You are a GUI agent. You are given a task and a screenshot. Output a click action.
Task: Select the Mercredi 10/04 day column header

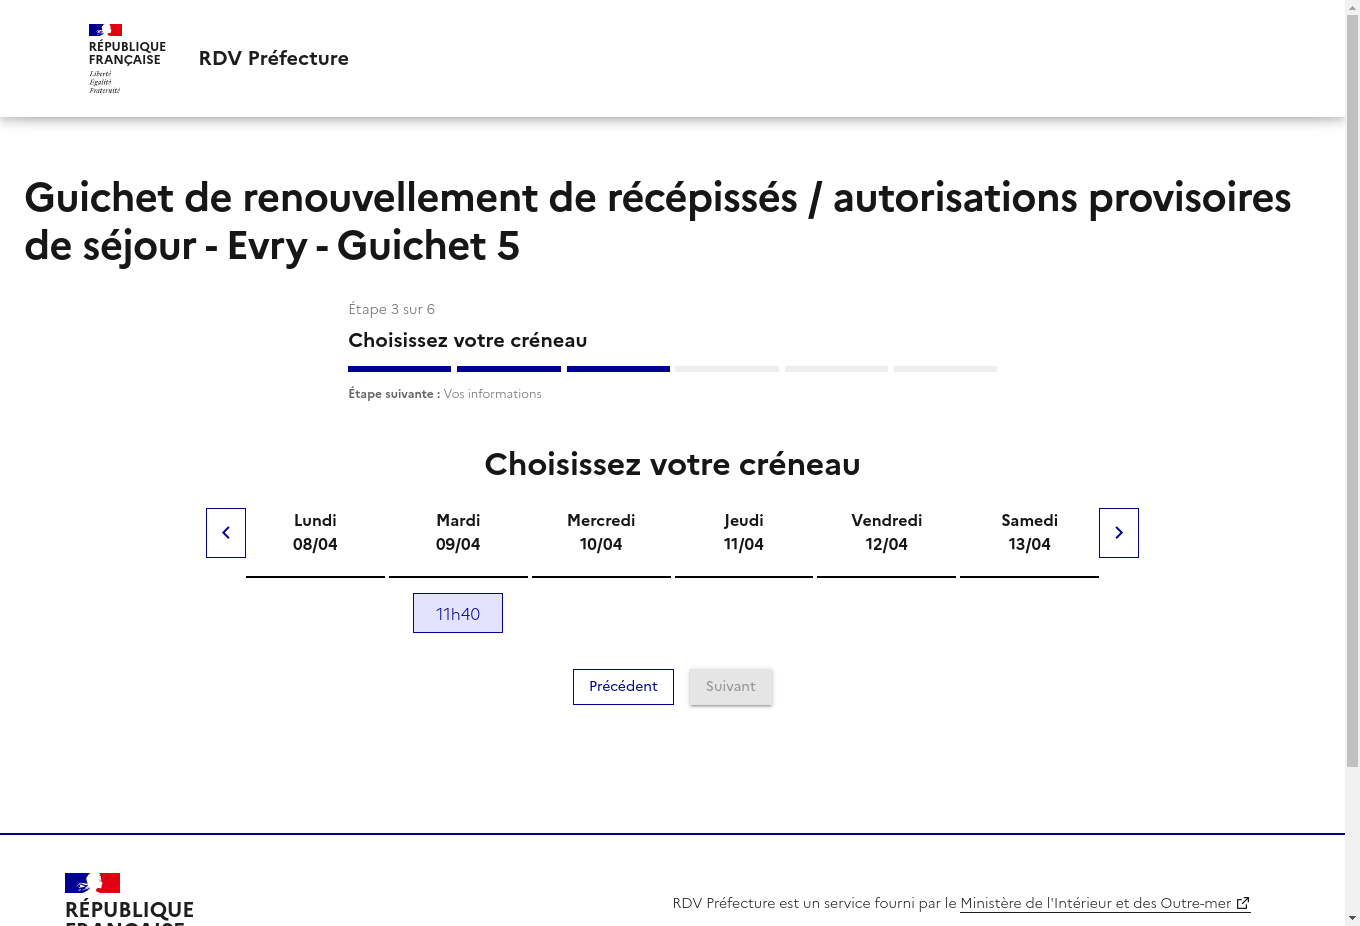tap(601, 533)
